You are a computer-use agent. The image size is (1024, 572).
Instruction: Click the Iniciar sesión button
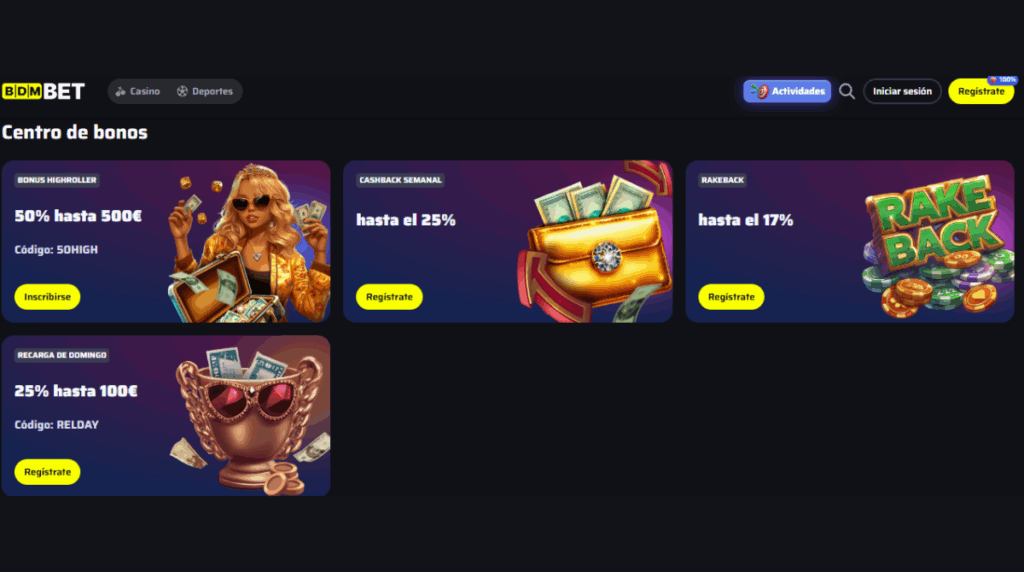[902, 91]
